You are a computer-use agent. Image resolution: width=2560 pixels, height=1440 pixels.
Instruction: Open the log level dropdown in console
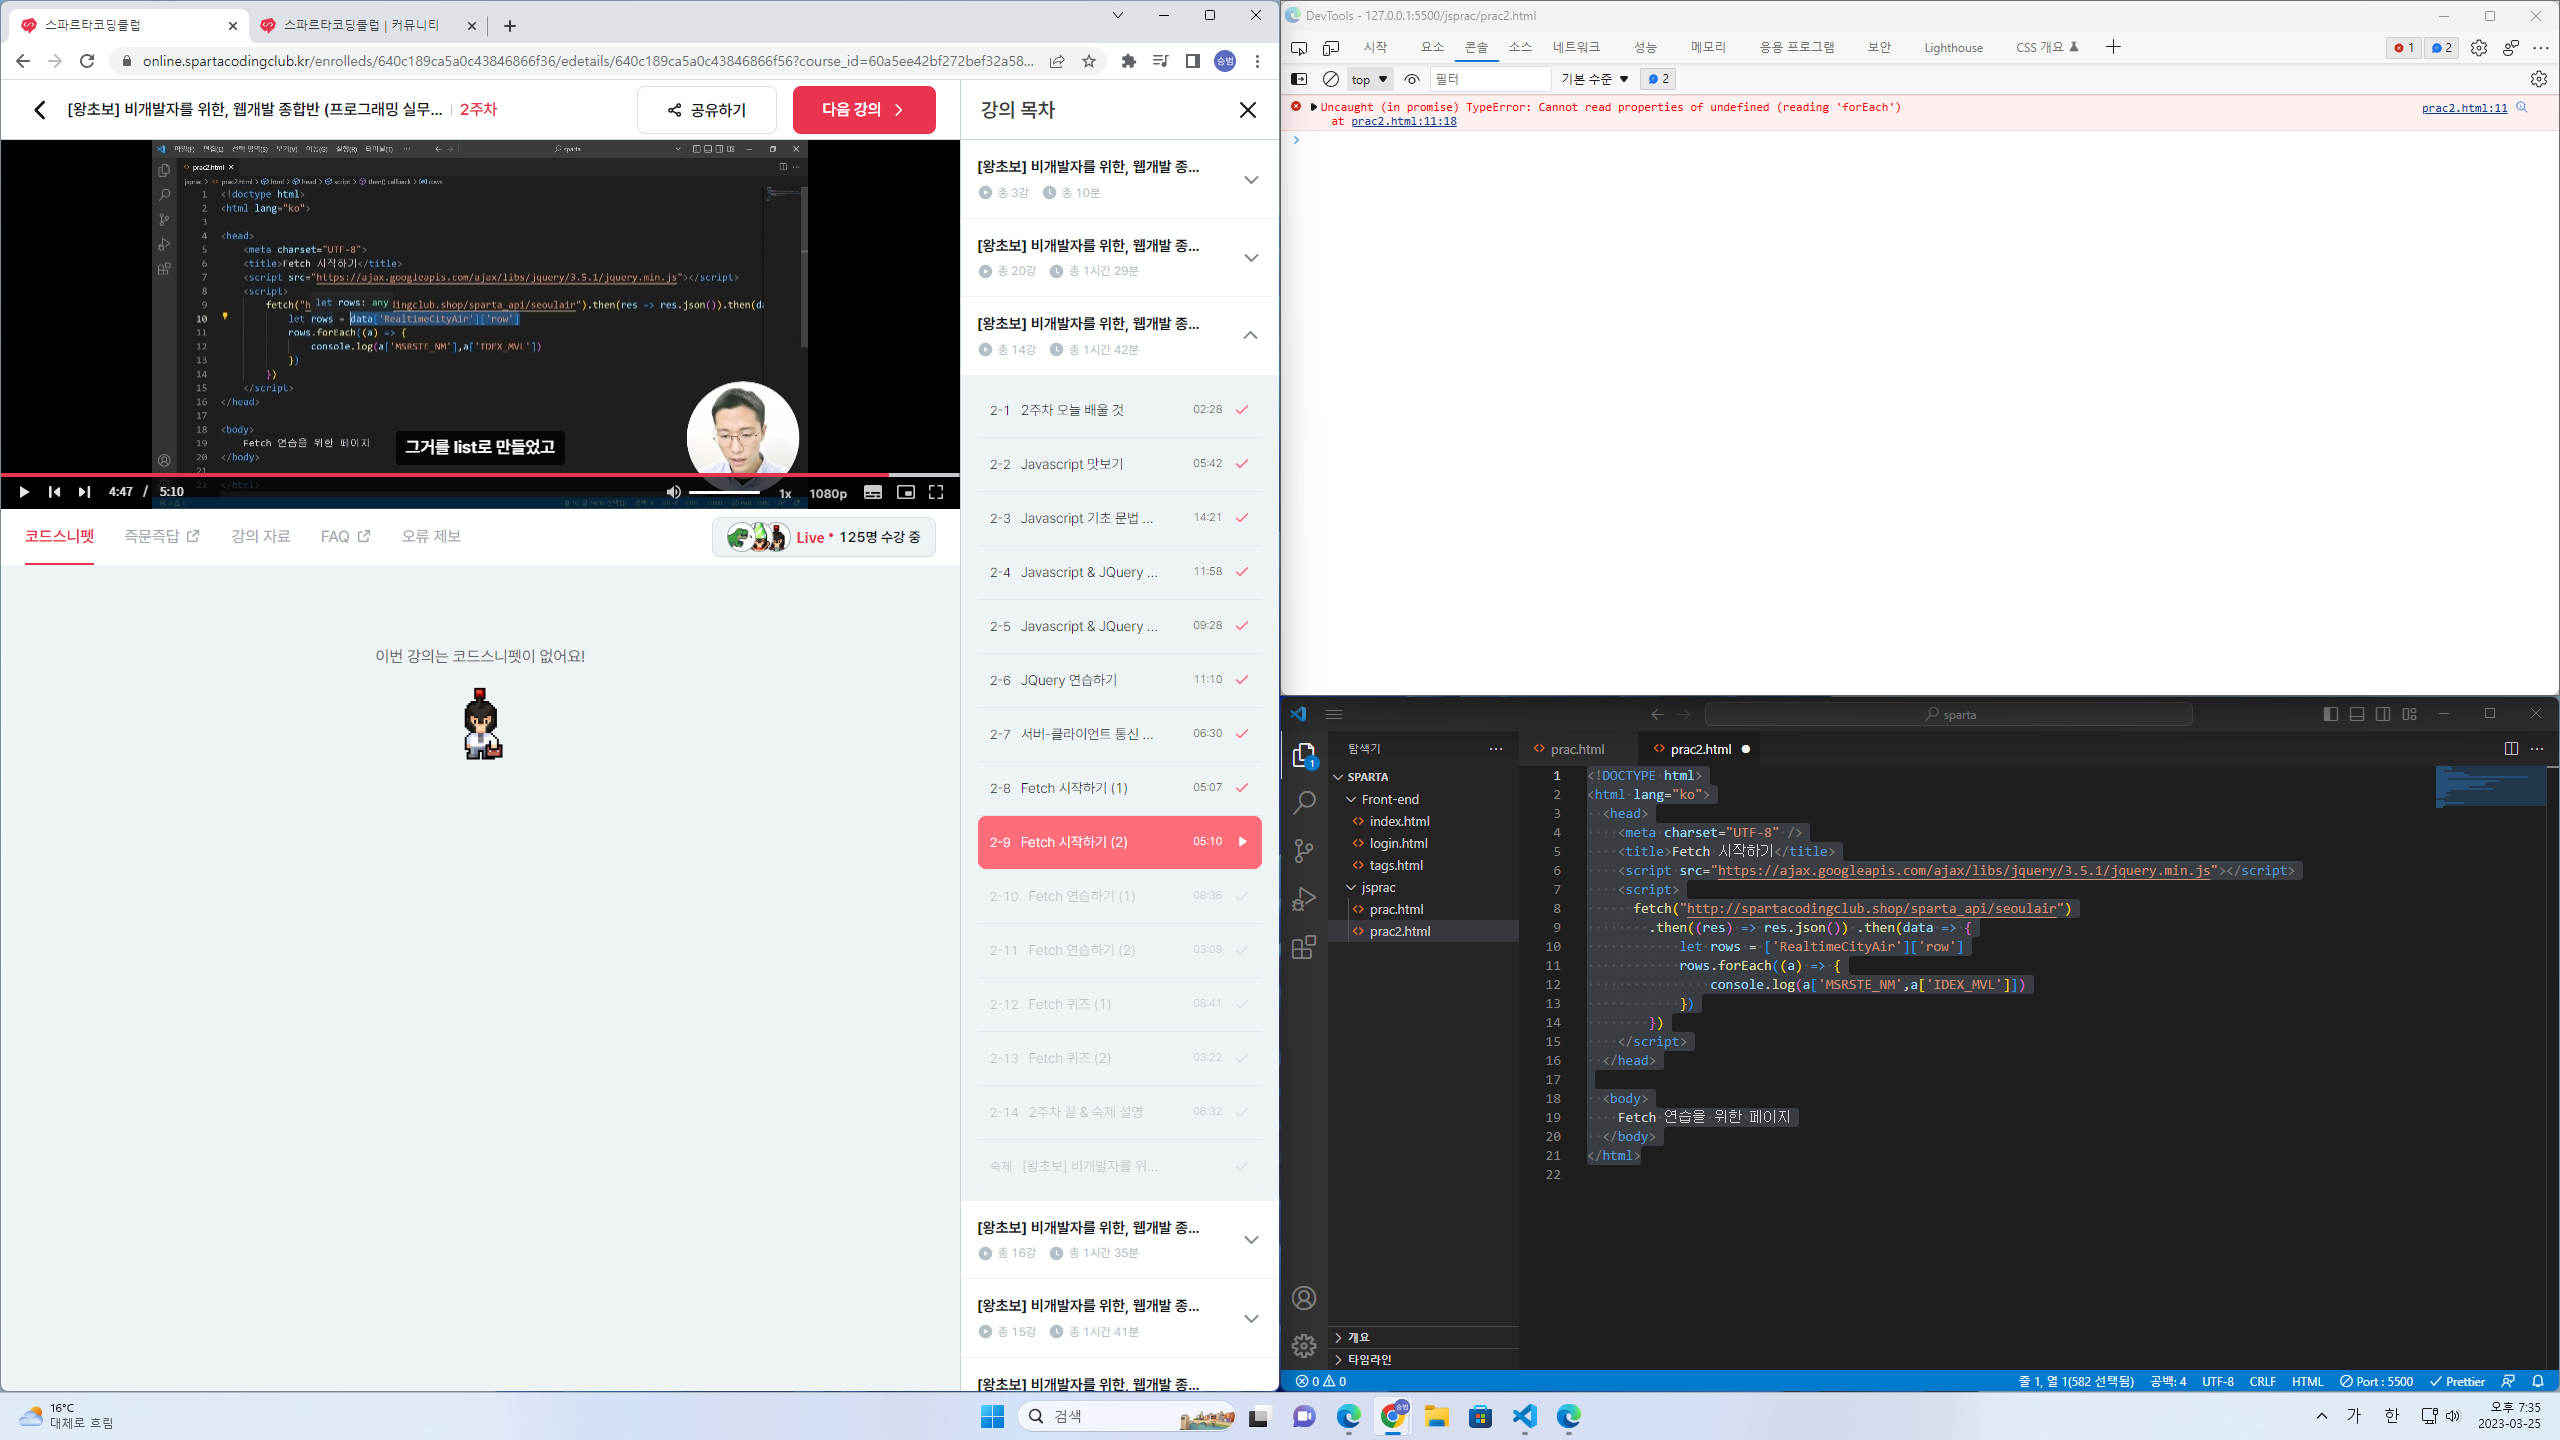pyautogui.click(x=1595, y=79)
